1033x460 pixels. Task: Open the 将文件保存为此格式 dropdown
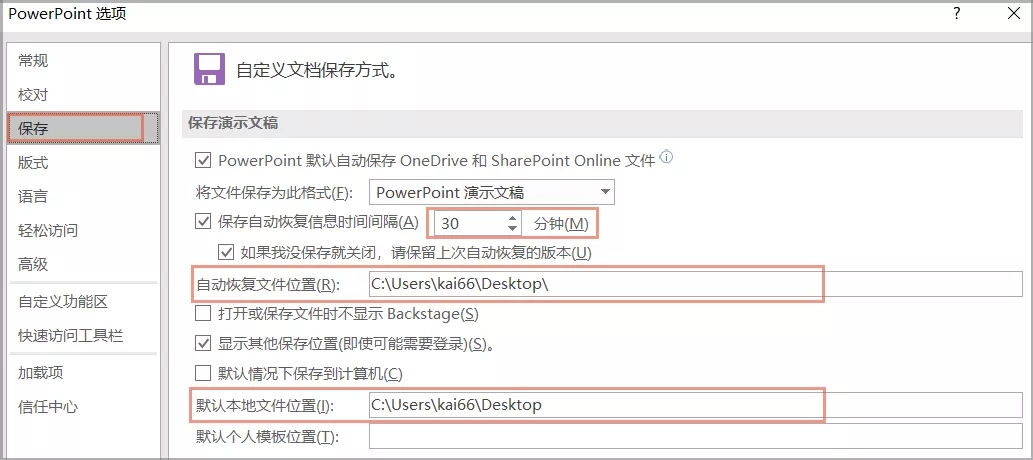coord(491,193)
